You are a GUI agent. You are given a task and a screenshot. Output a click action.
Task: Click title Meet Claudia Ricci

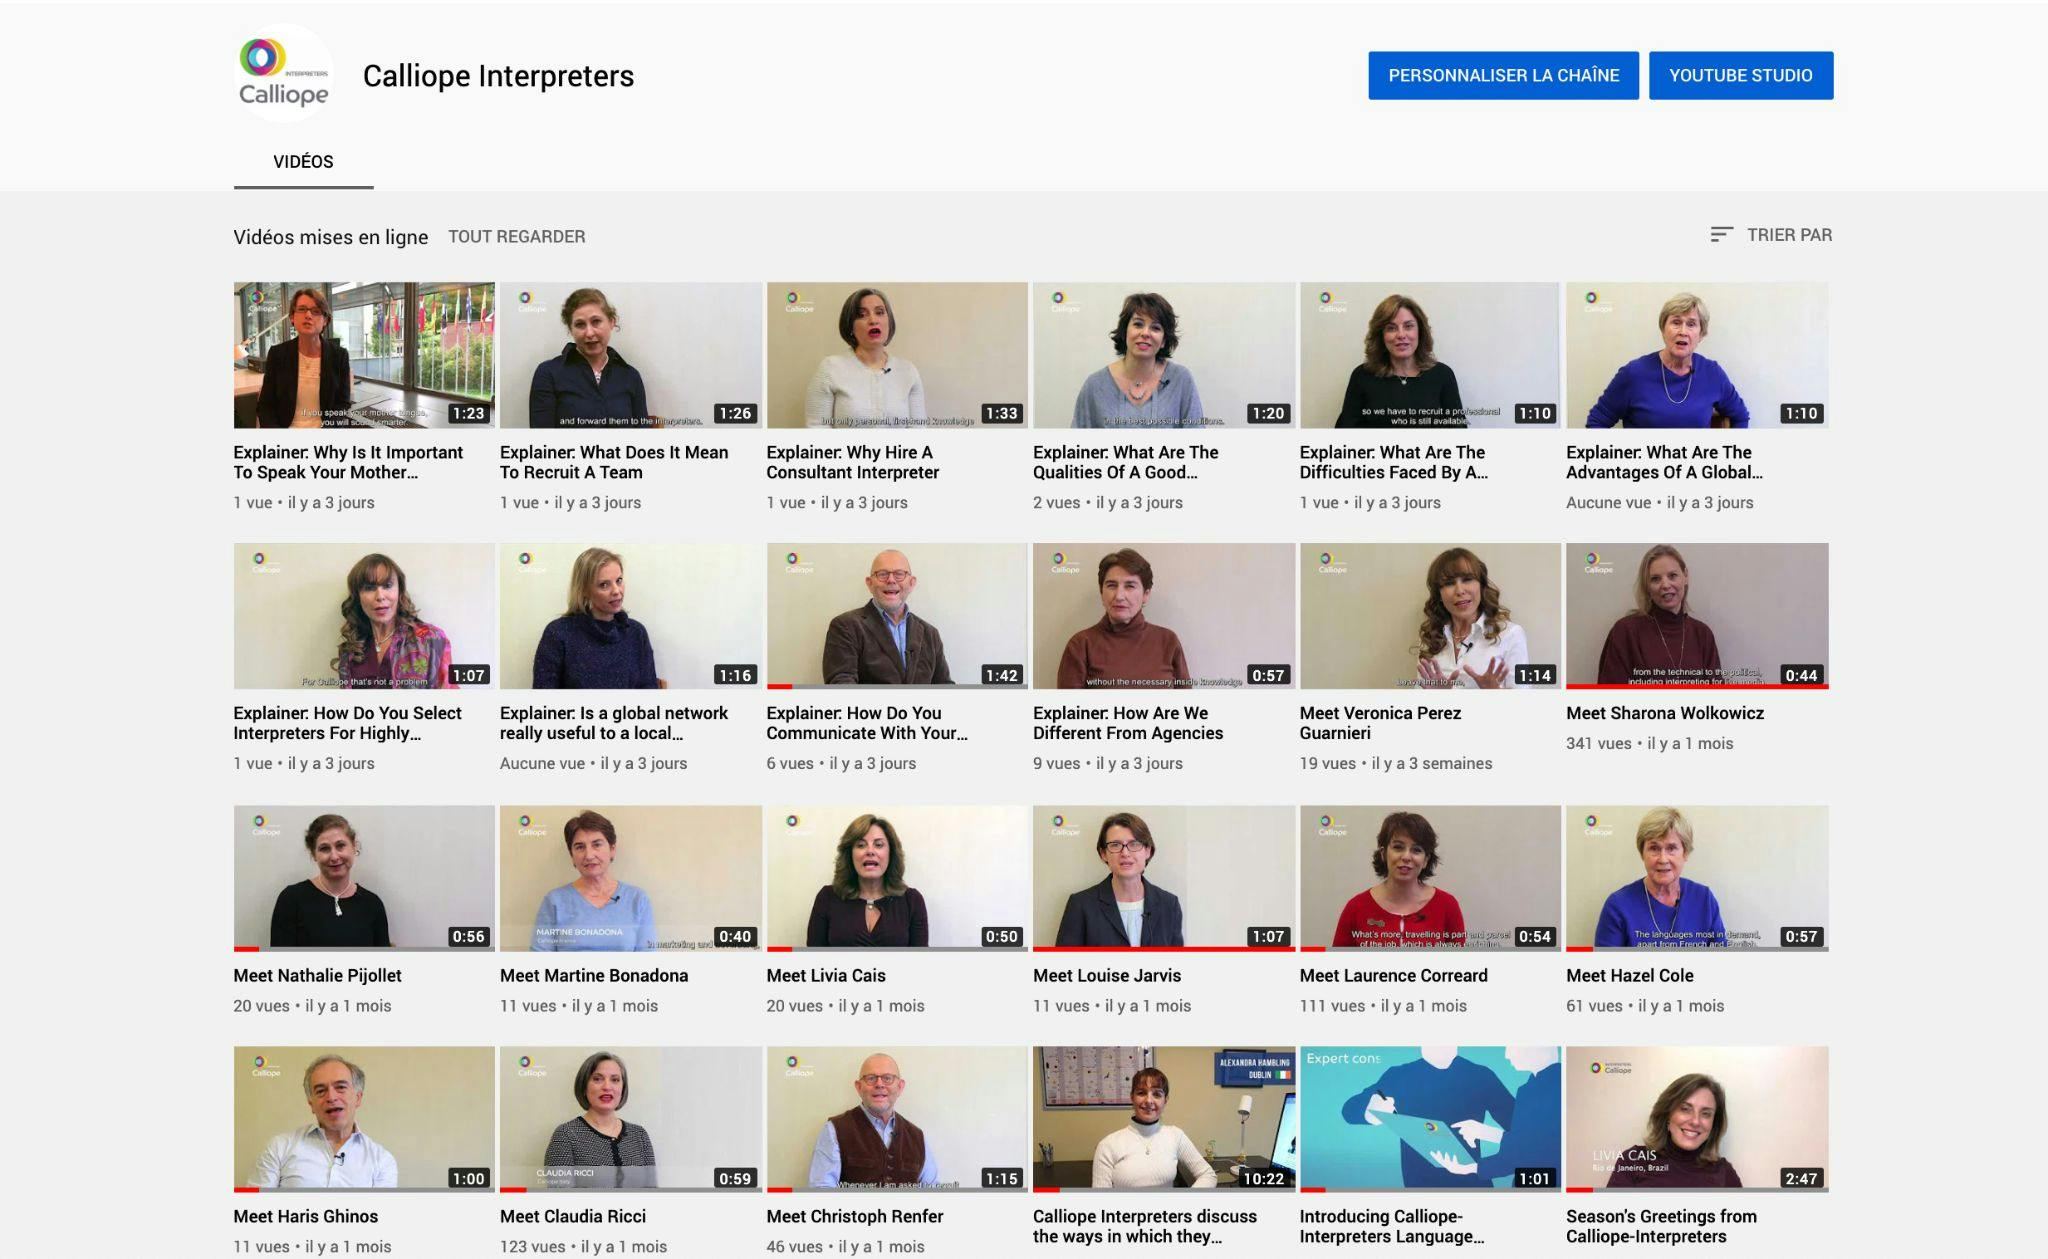tap(573, 1216)
